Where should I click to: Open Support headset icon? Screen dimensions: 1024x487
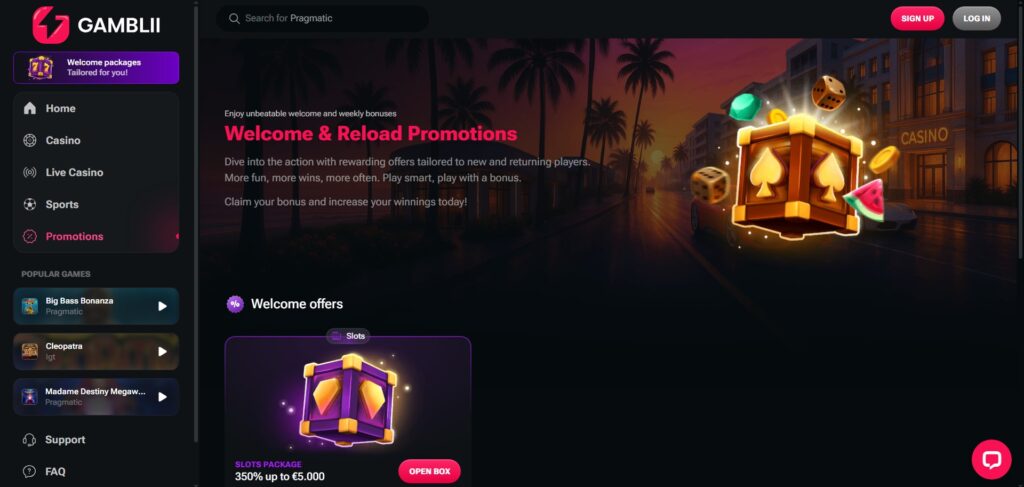(29, 439)
